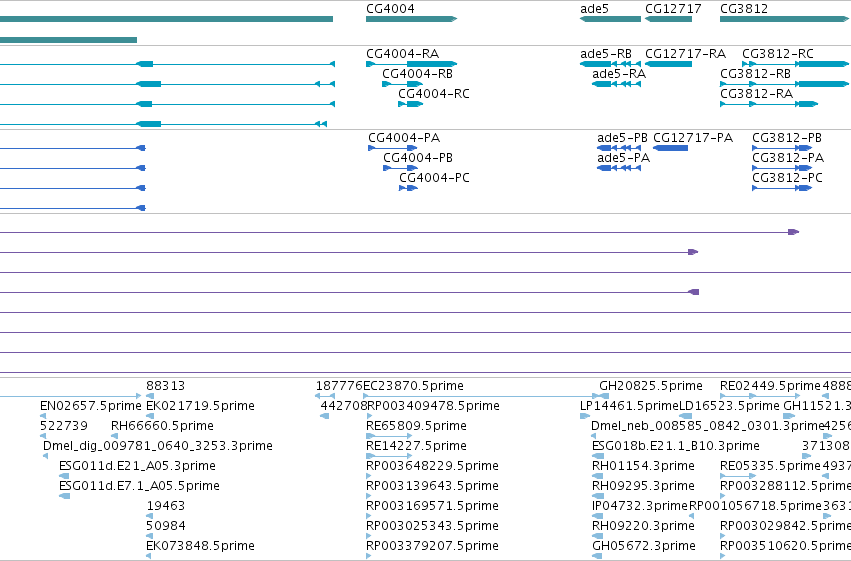Viewport: 851px width, 561px height.
Task: Select feature 88313 label
Action: [166, 386]
